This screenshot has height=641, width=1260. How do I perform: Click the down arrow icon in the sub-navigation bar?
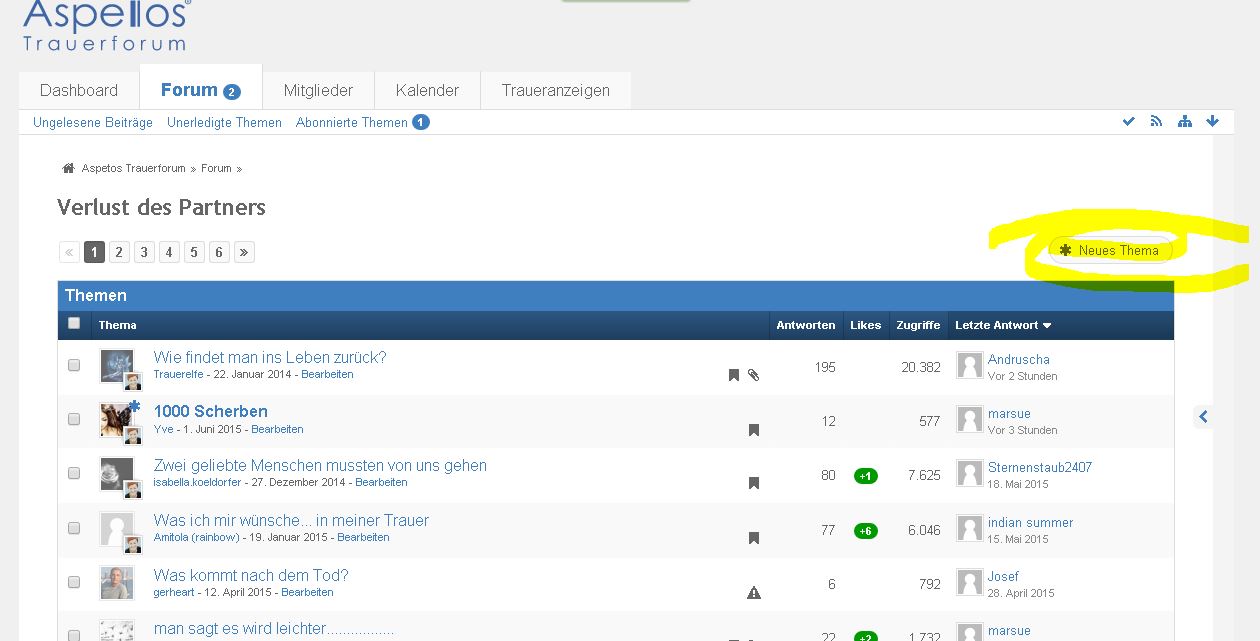(1212, 122)
